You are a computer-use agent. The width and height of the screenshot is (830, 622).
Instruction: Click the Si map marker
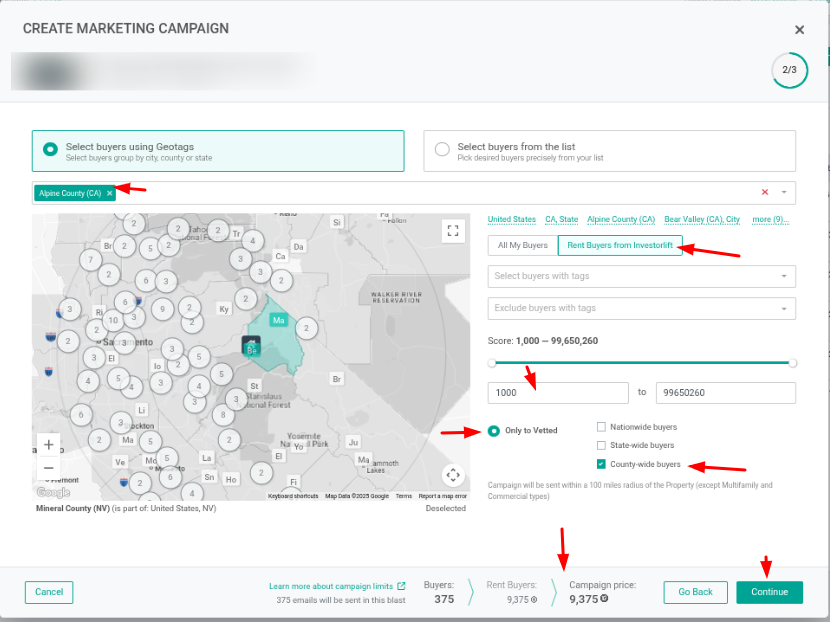(x=337, y=222)
